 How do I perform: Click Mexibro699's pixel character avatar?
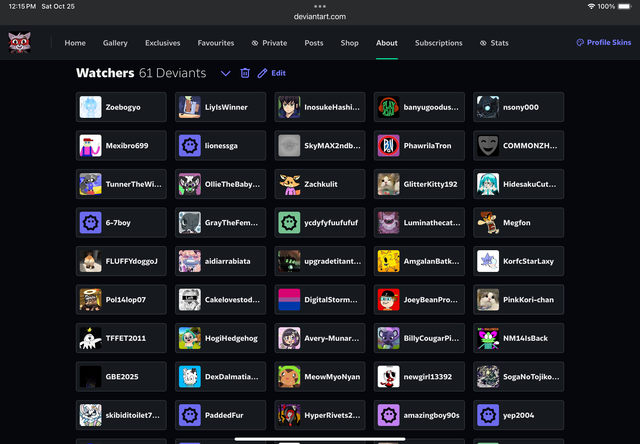click(90, 146)
